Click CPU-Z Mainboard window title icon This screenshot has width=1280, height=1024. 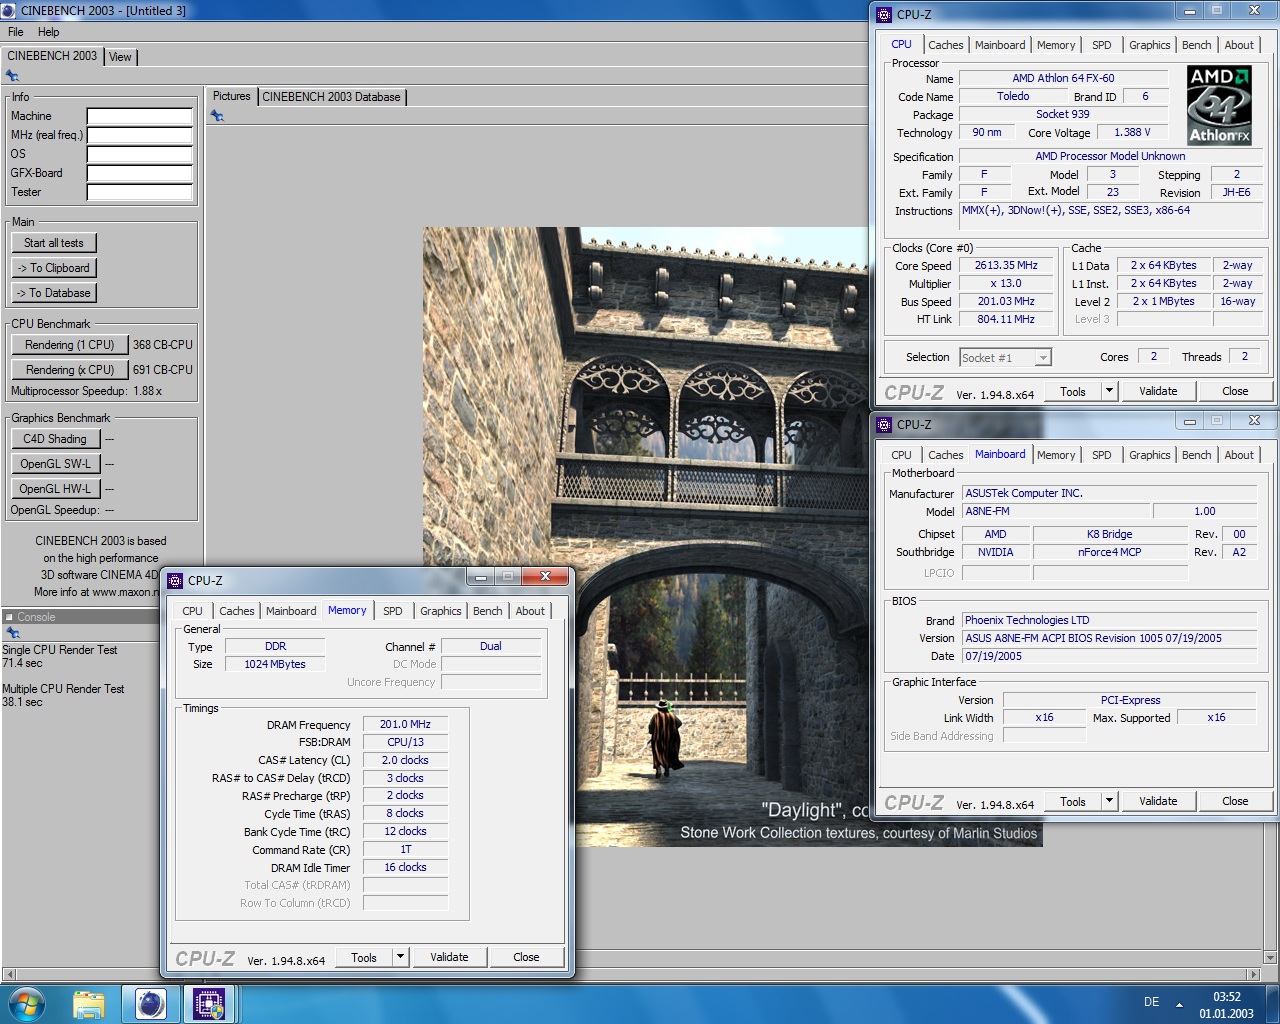884,425
